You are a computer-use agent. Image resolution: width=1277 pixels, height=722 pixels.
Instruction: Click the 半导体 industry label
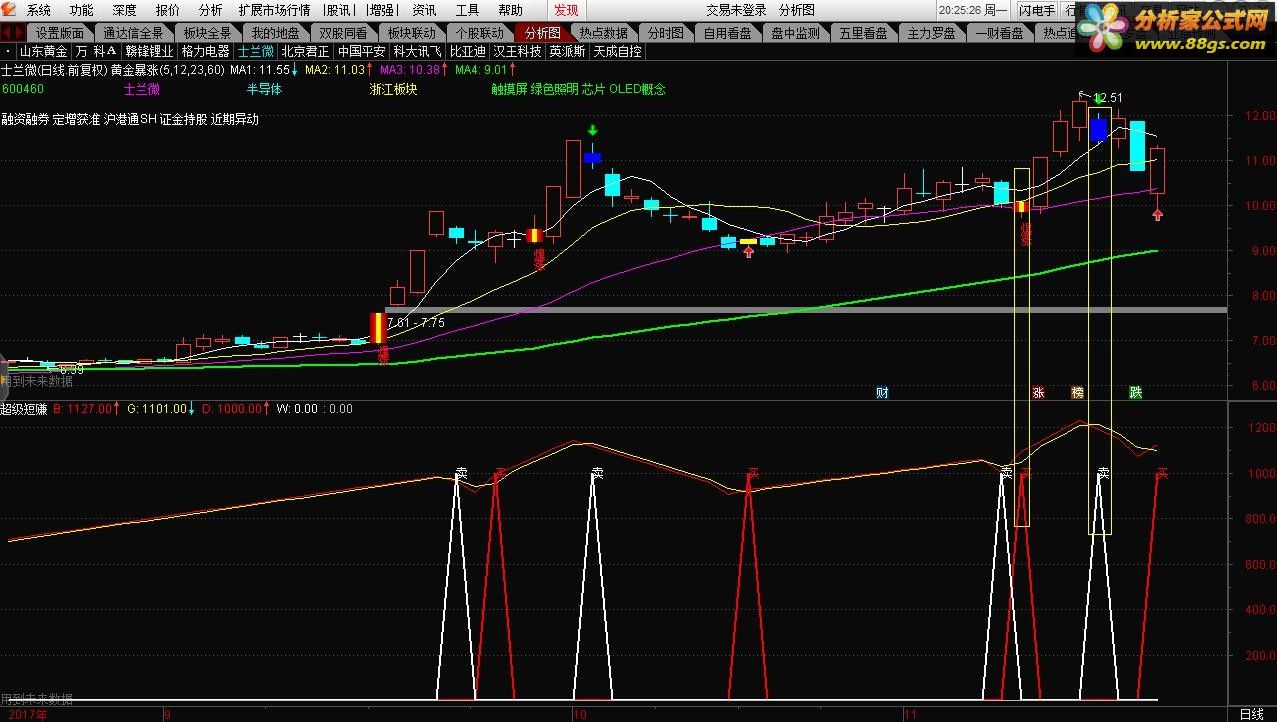click(x=264, y=89)
